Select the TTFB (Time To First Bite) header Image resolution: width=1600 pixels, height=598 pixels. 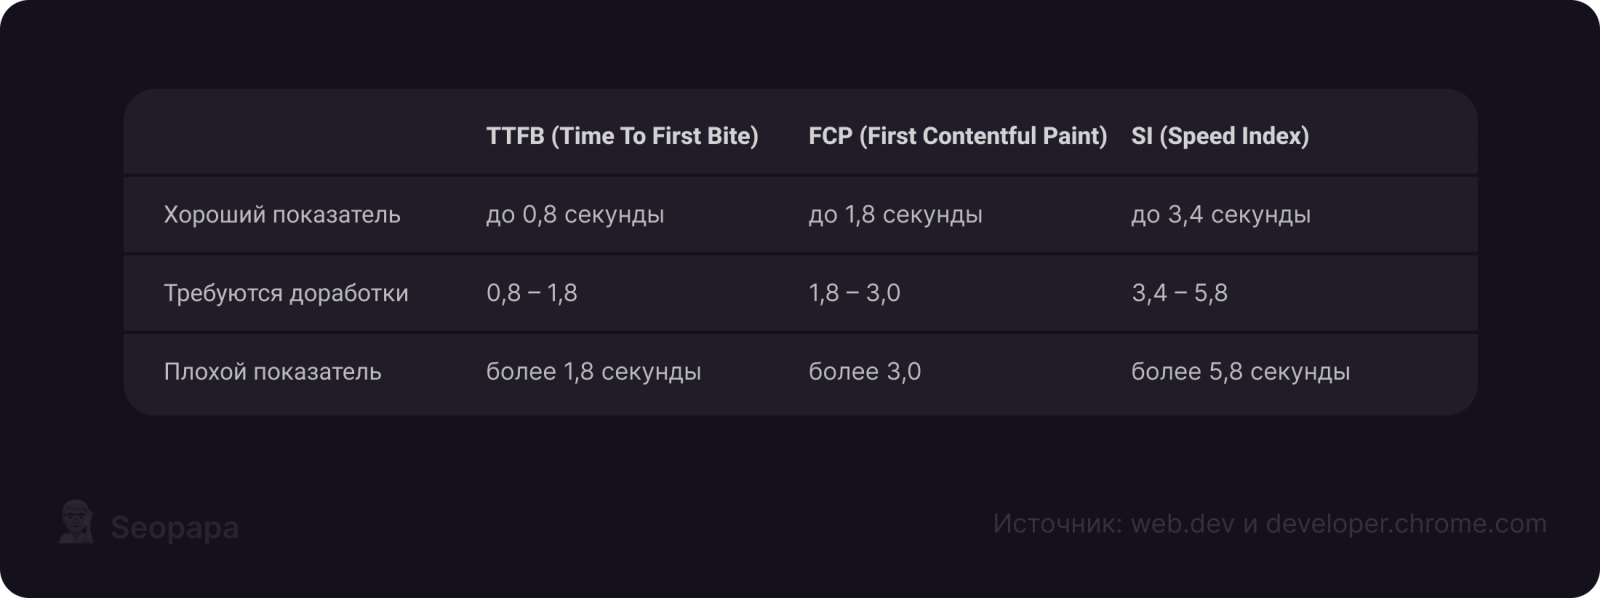(x=622, y=136)
